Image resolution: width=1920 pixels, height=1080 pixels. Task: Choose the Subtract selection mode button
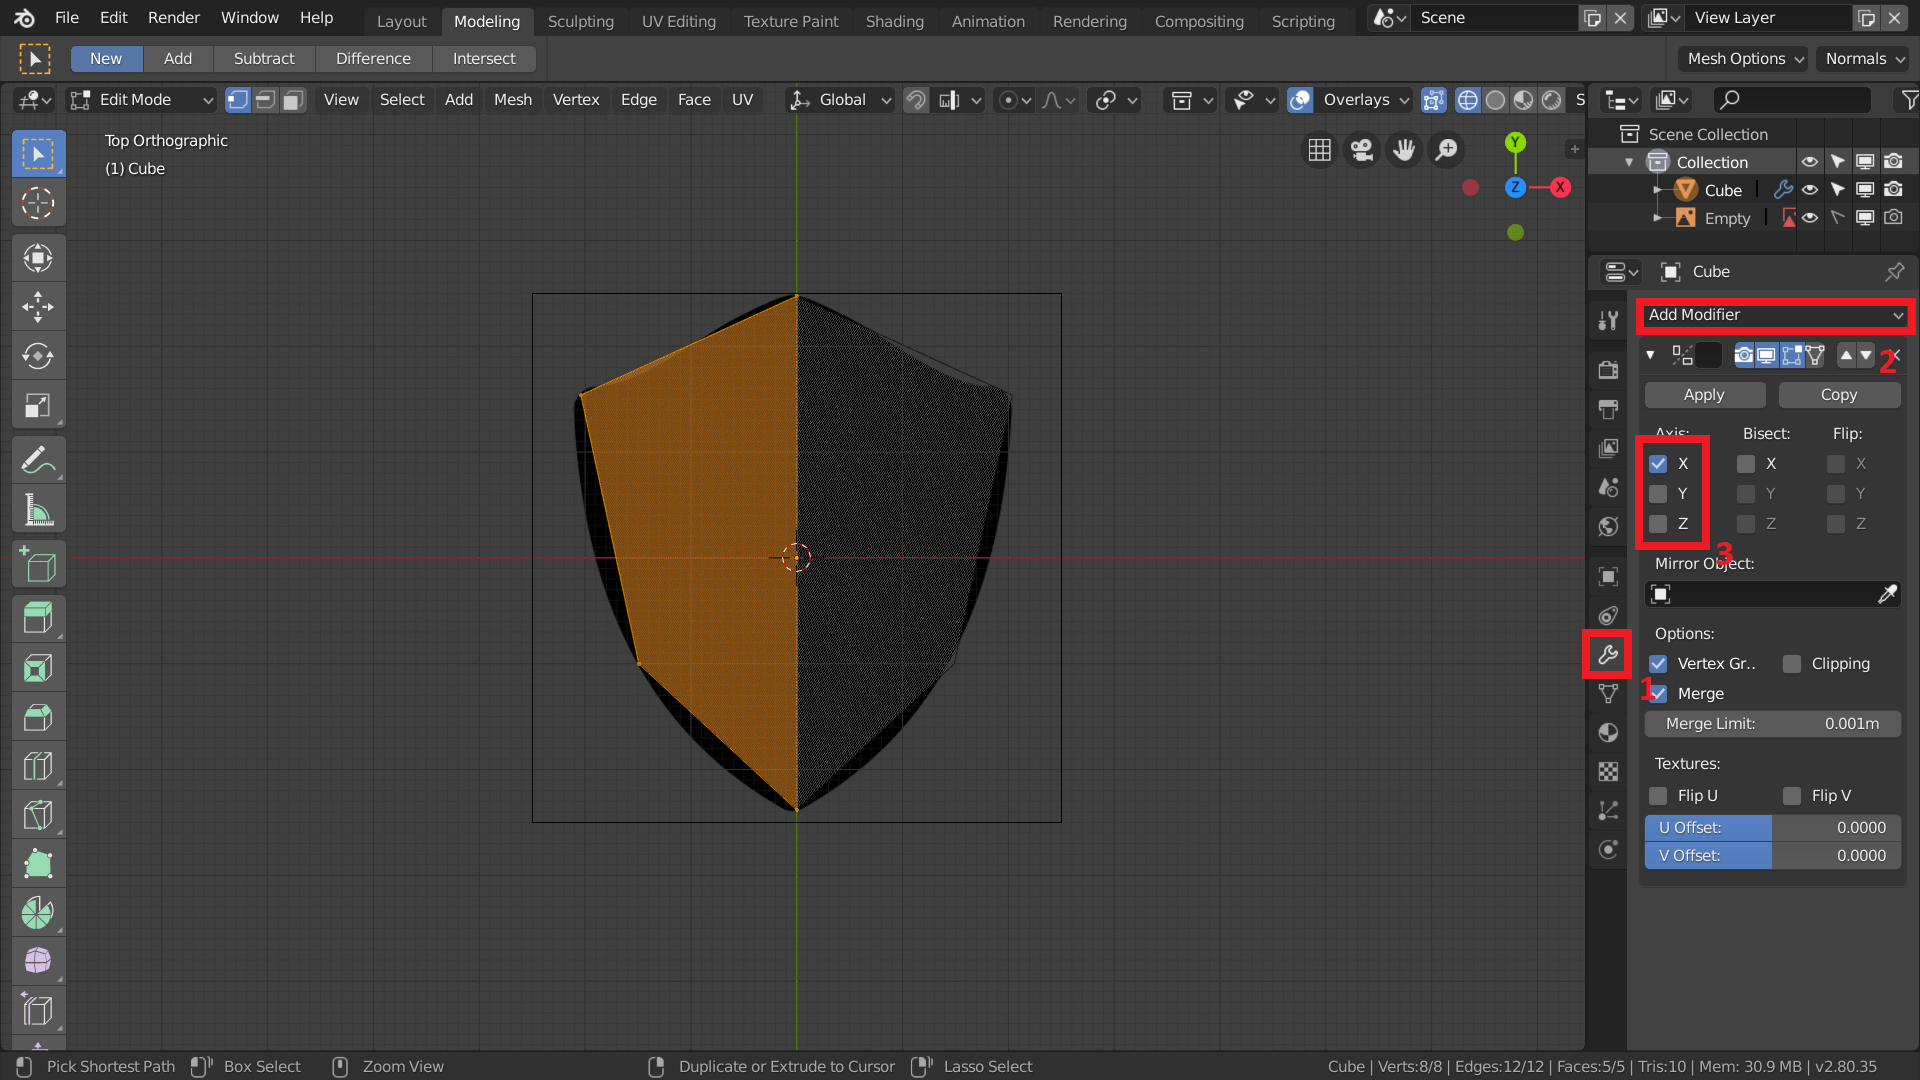264,59
